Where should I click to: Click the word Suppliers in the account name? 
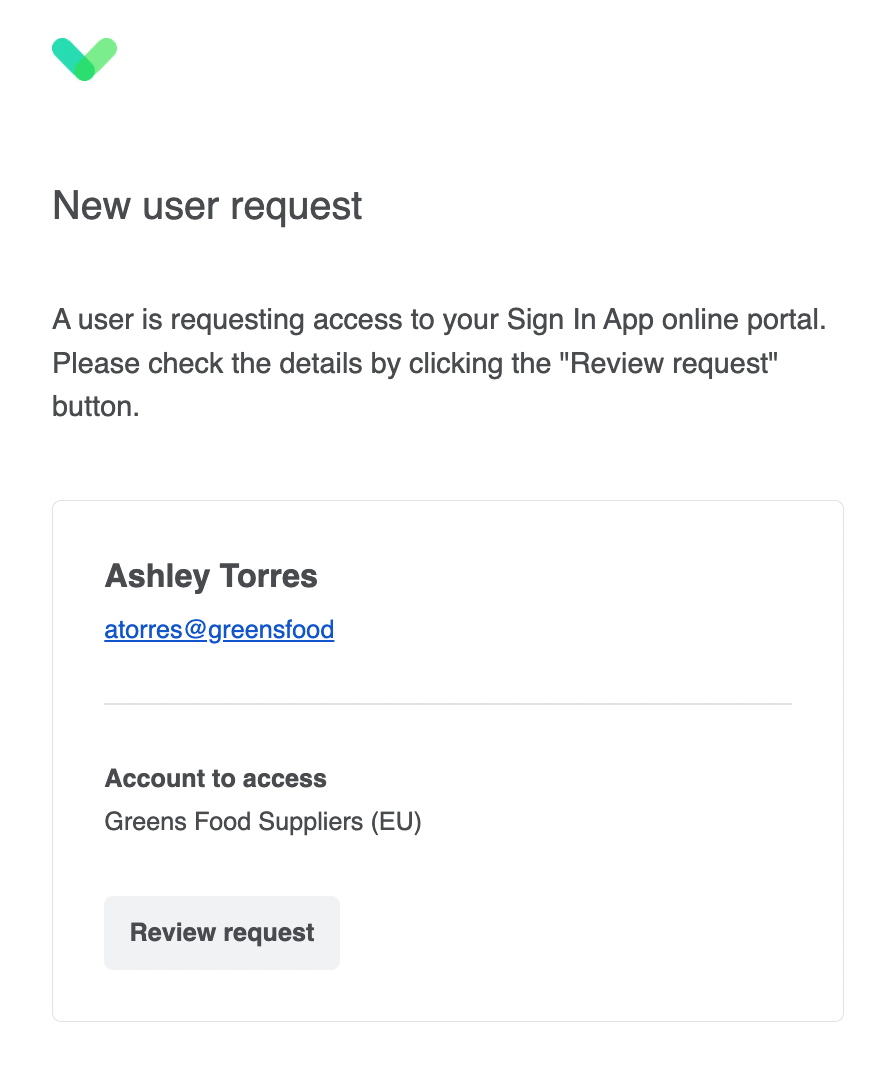point(311,821)
